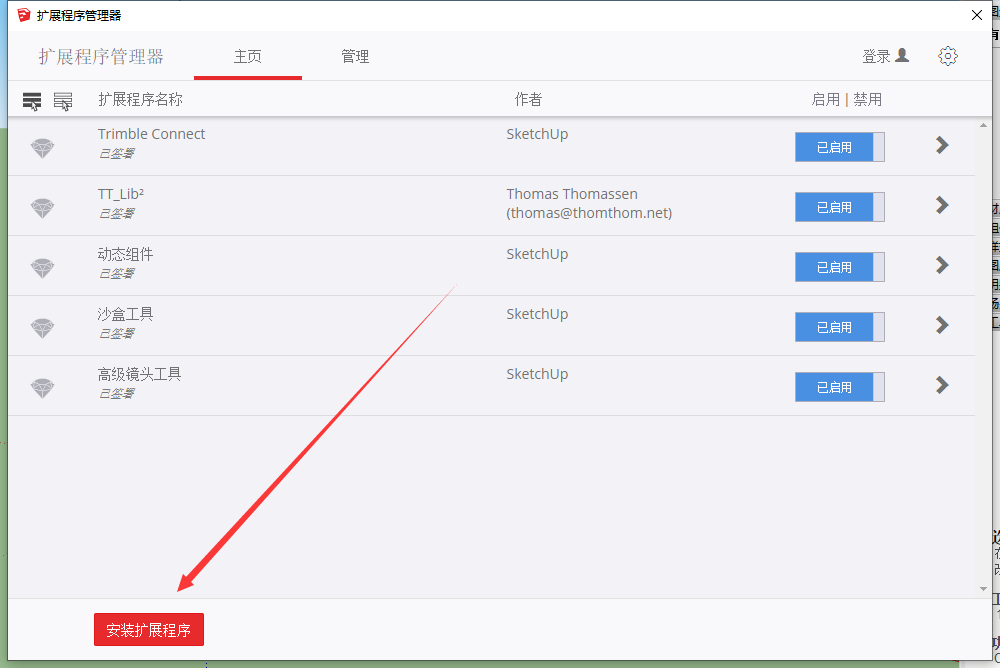This screenshot has height=668, width=1000.
Task: Click 已签署 label under 高级镜头工具
Action: [117, 393]
